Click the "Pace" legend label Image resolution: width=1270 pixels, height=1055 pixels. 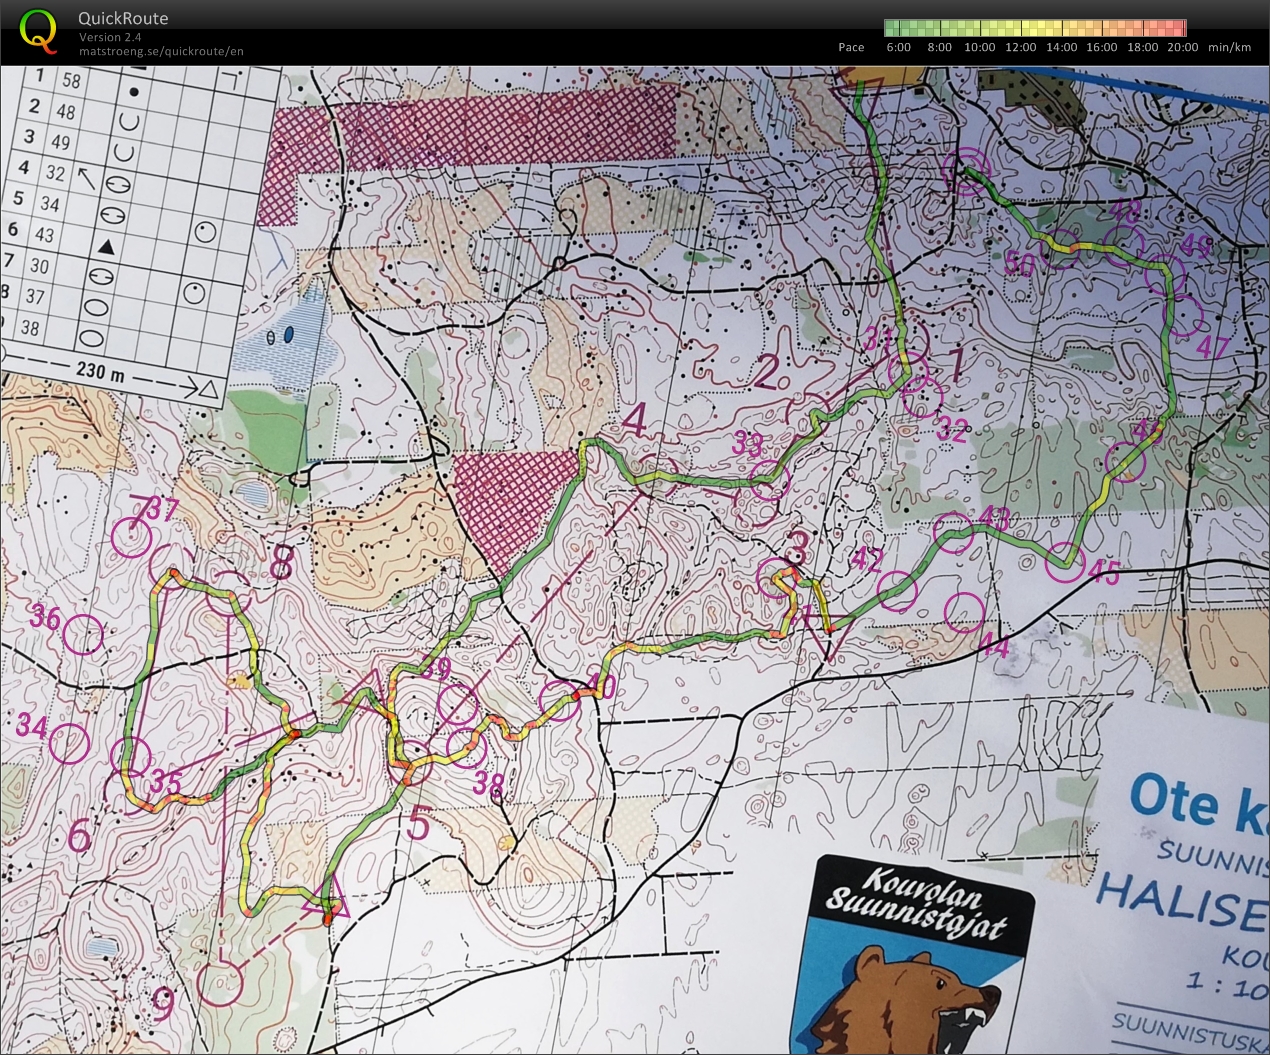coord(851,47)
